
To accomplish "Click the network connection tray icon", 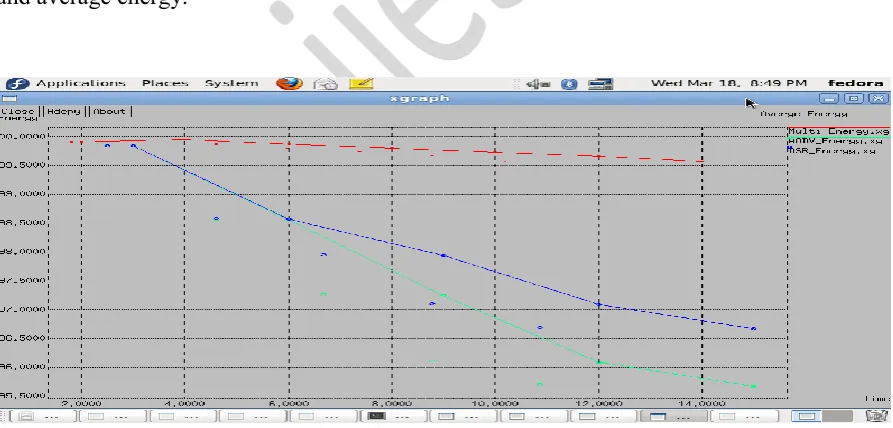I will click(x=600, y=84).
